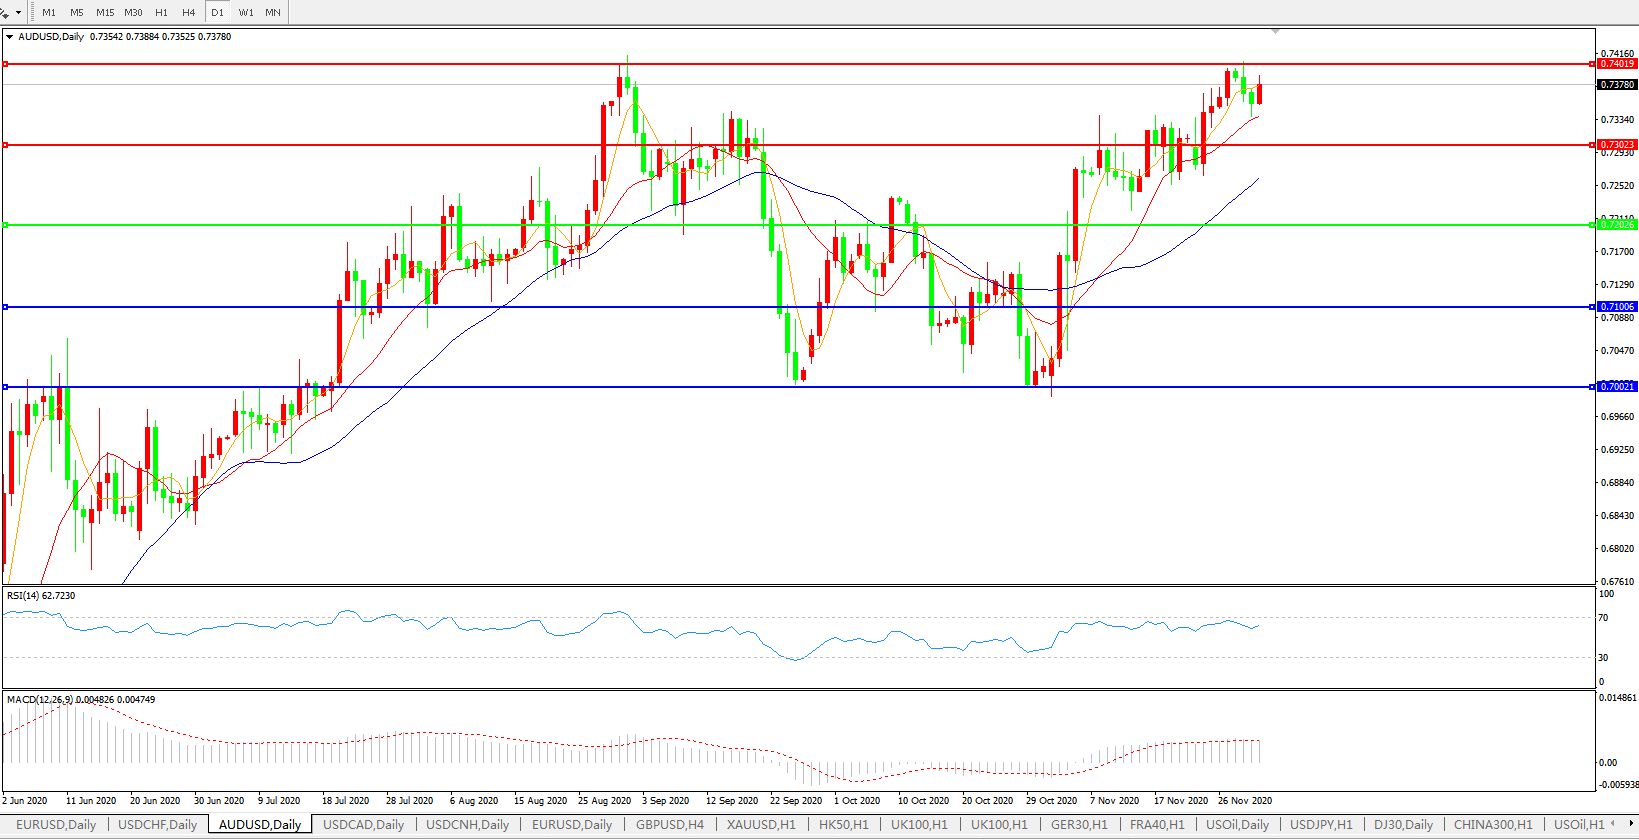Click the line tool icon at top-left
The image size is (1639, 840).
click(5, 12)
